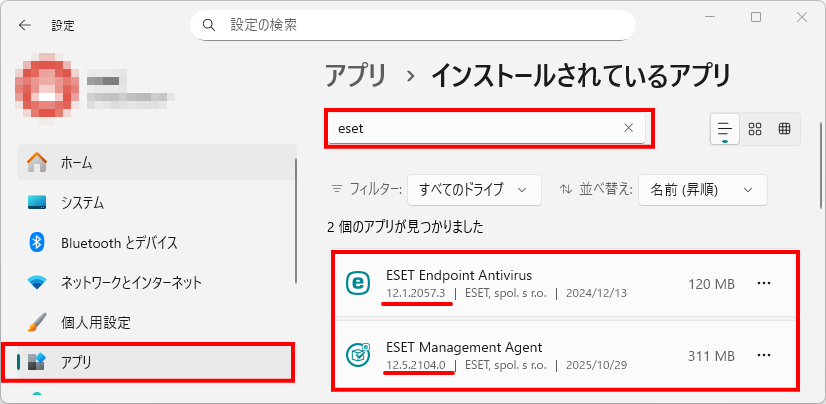Switch to list view layout

725,128
